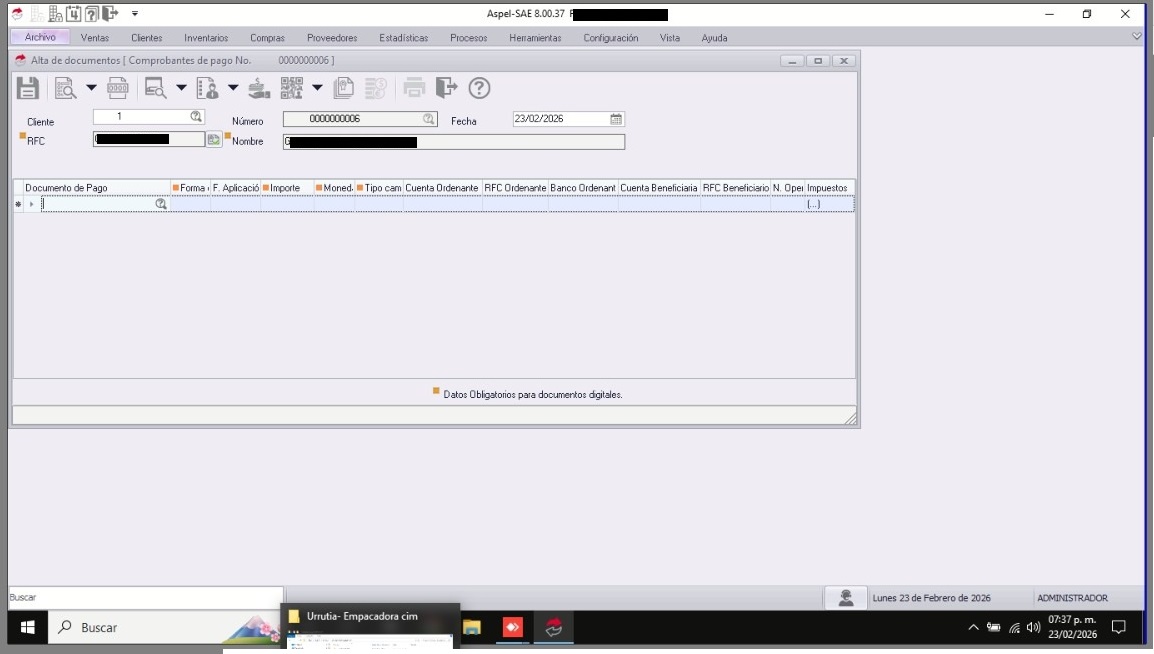Click the Importe column header
The image size is (1154, 654).
[x=287, y=188]
